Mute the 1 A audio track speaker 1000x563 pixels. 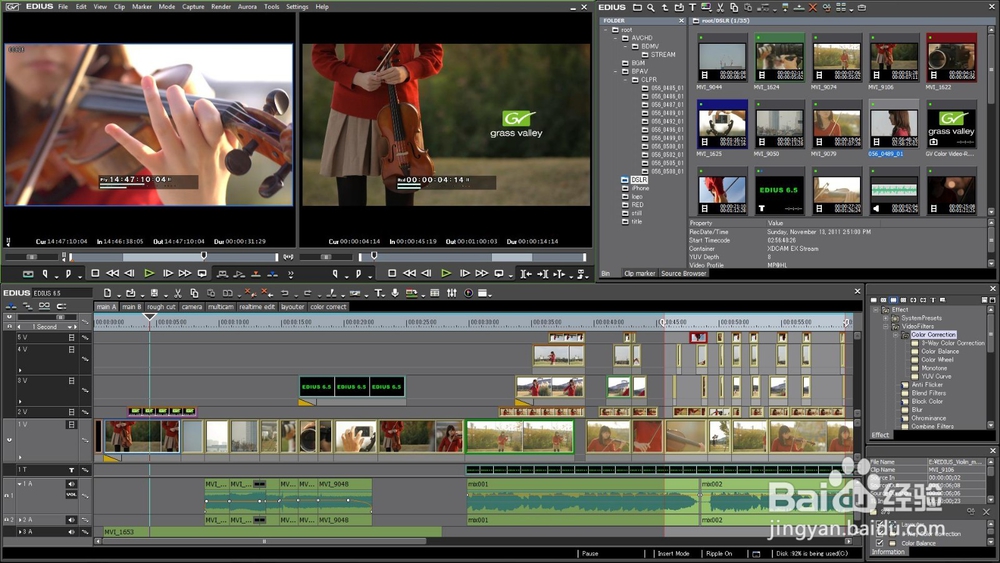(x=71, y=484)
